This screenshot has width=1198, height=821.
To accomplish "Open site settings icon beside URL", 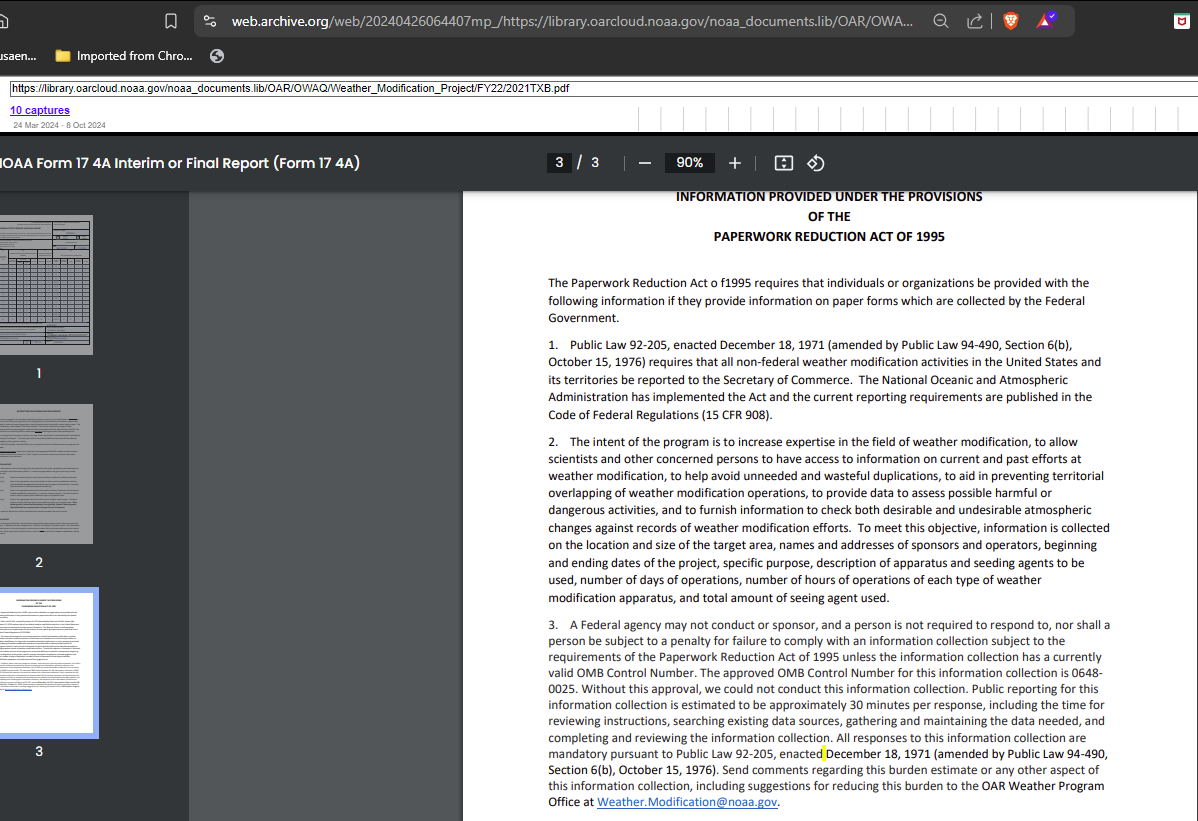I will click(210, 21).
